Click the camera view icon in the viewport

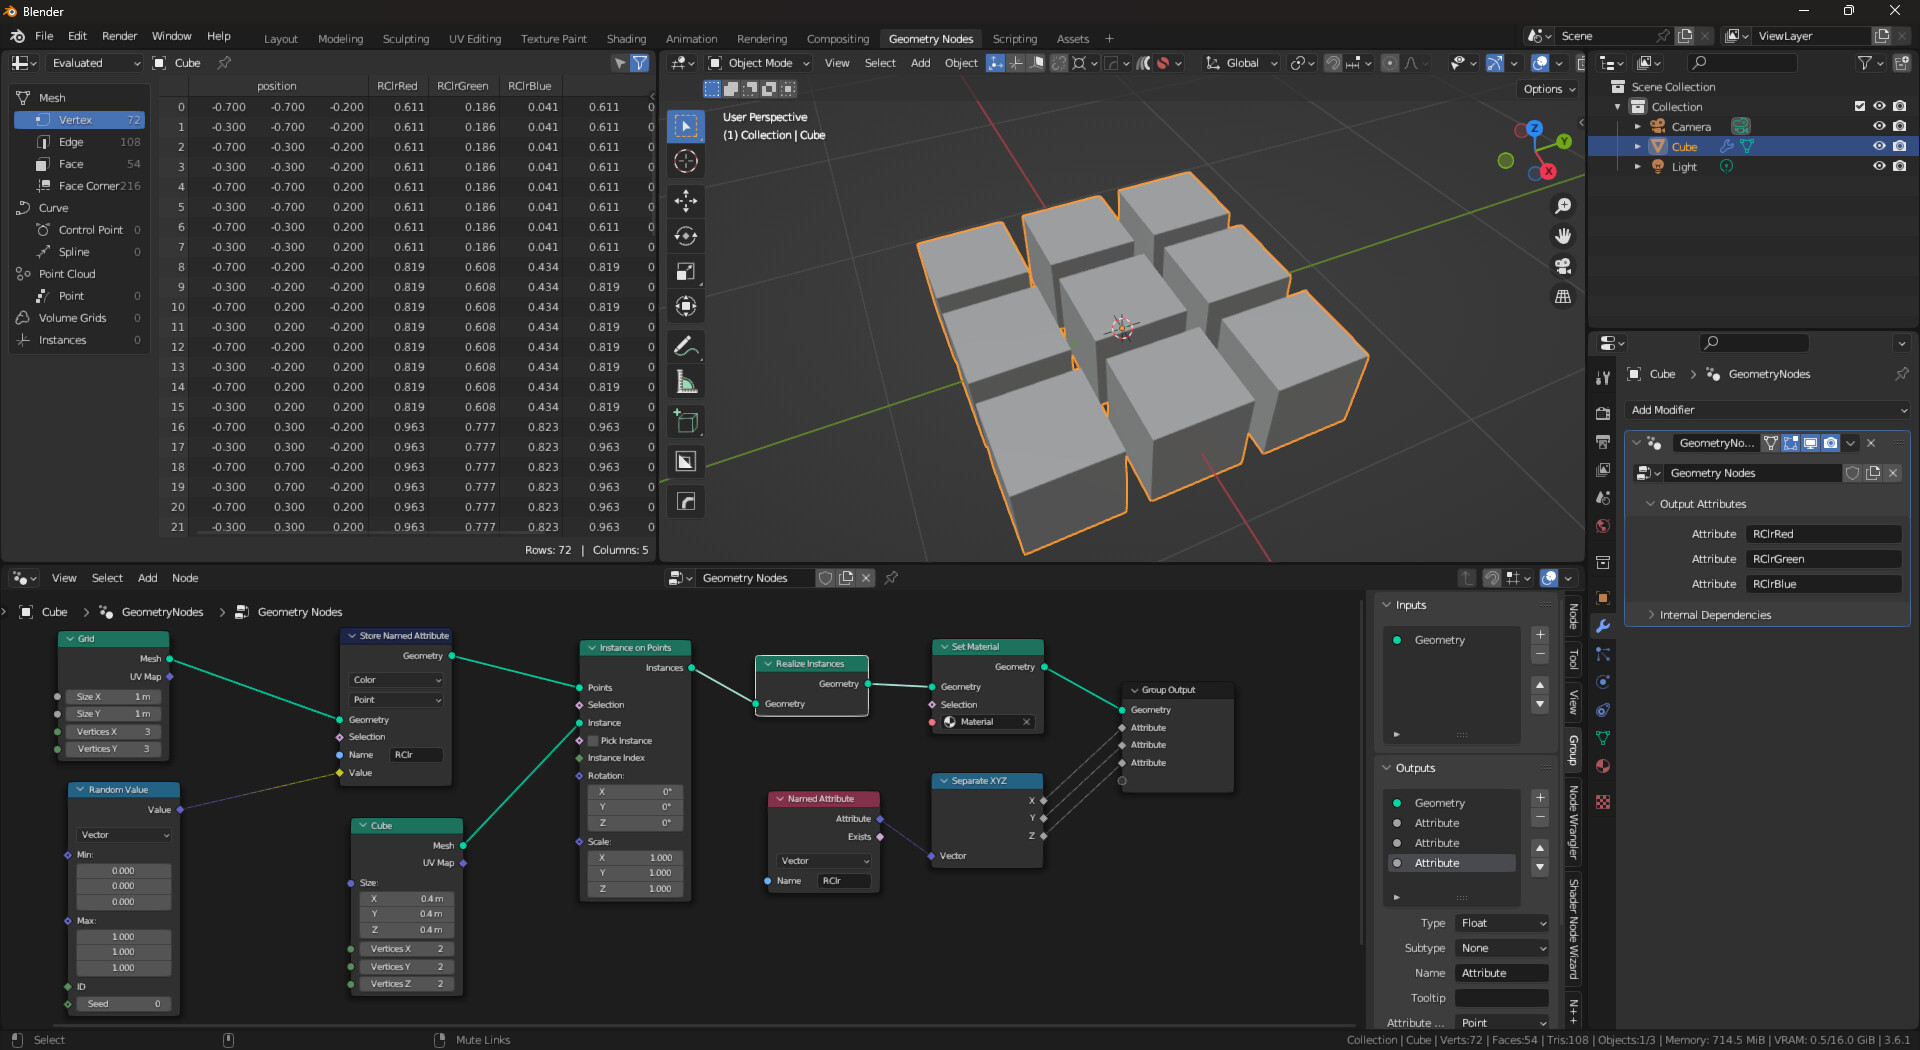(1563, 267)
